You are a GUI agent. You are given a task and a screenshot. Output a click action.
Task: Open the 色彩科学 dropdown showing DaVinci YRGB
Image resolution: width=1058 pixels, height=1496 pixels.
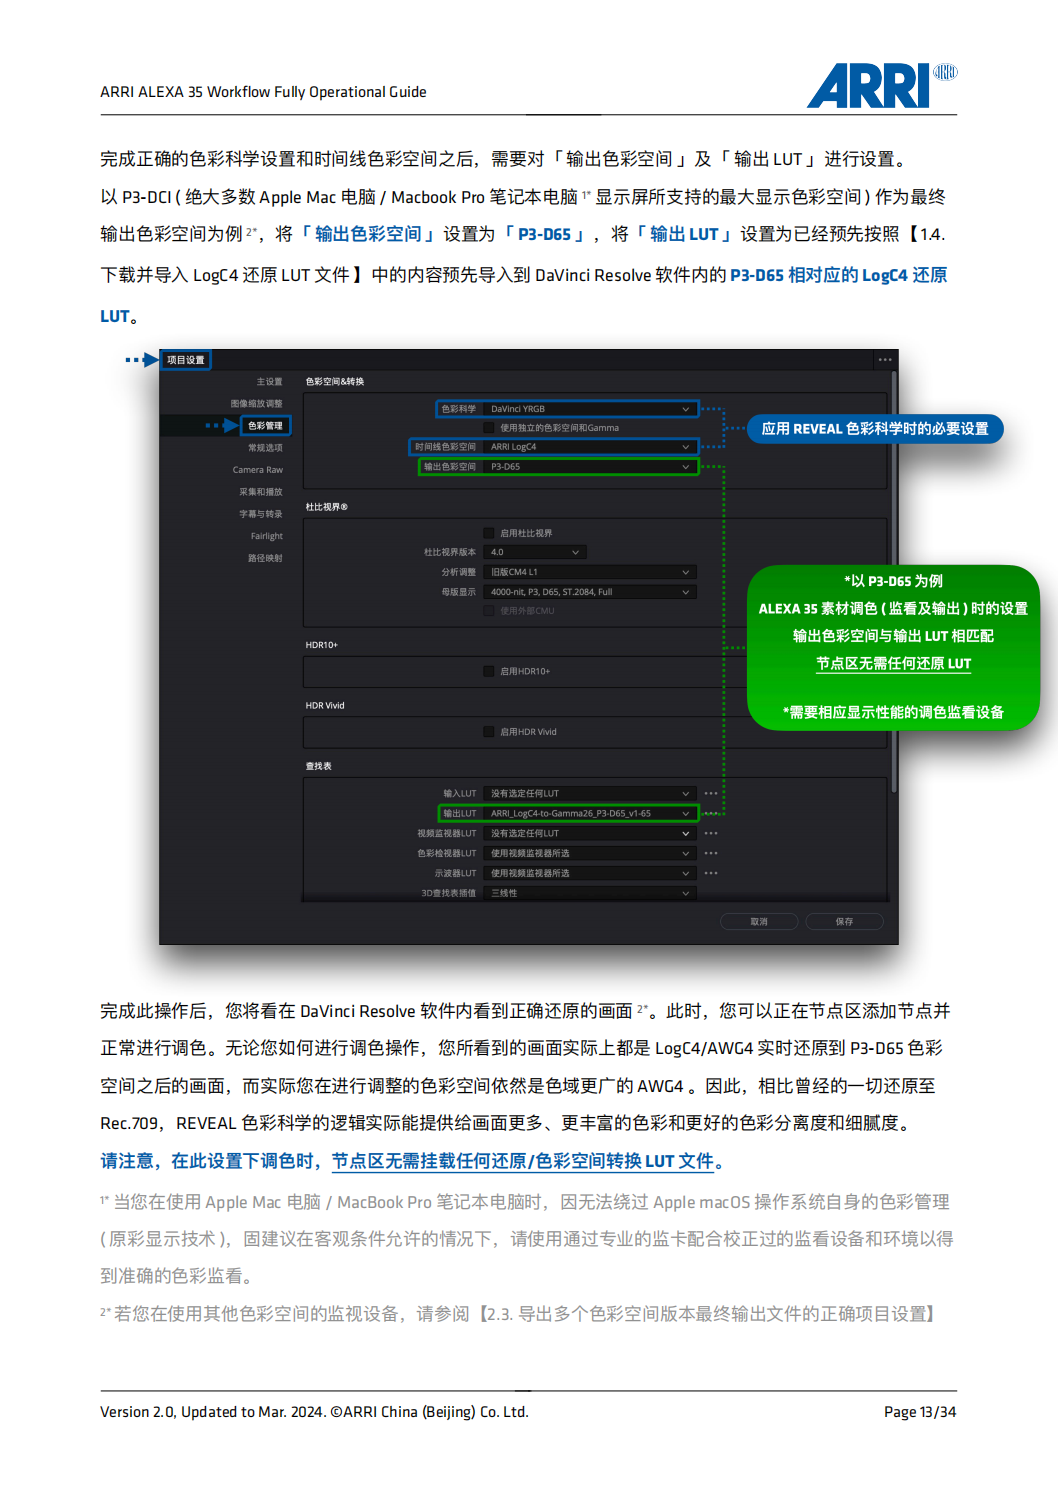586,408
